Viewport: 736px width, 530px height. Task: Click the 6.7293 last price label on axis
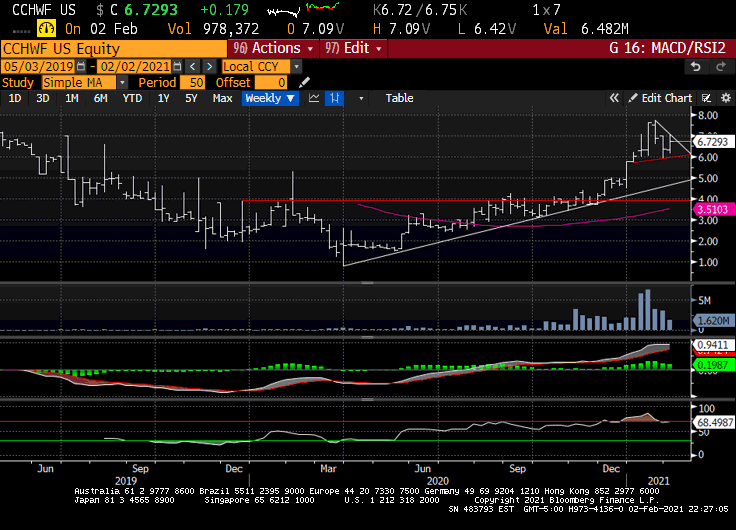713,142
